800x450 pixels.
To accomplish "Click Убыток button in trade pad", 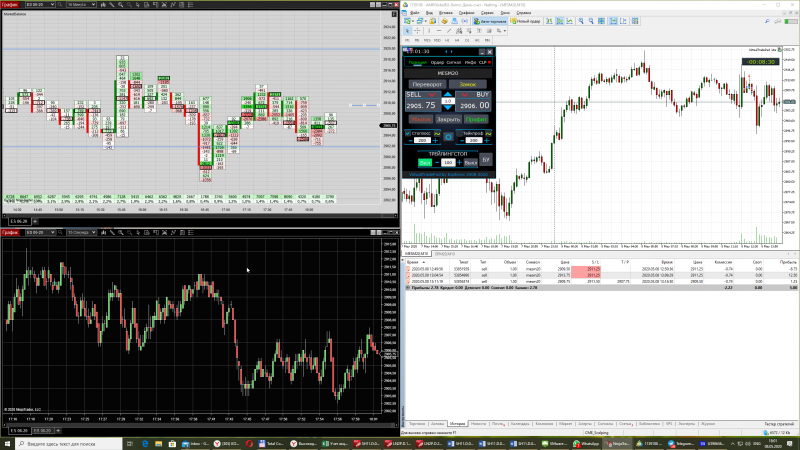I will point(421,119).
